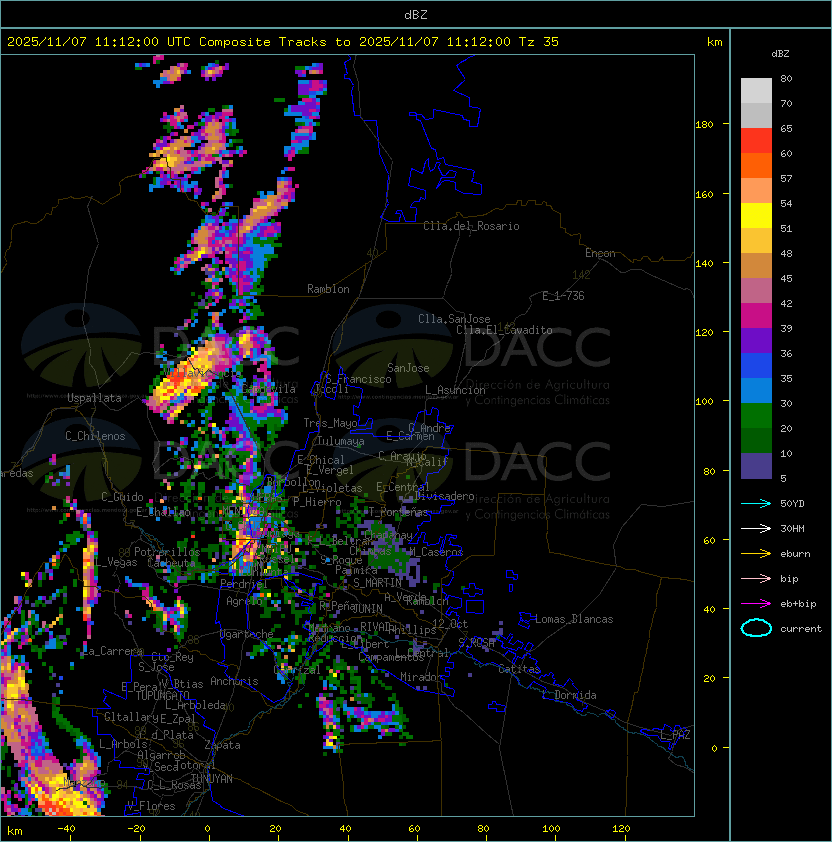Click the 'eburn' legend label

795,553
